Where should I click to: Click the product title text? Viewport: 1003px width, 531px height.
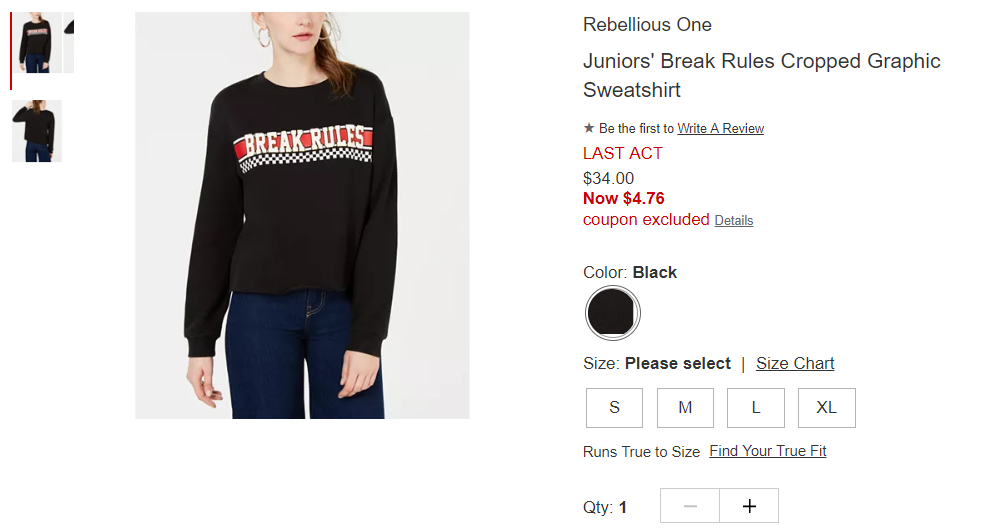click(x=761, y=75)
